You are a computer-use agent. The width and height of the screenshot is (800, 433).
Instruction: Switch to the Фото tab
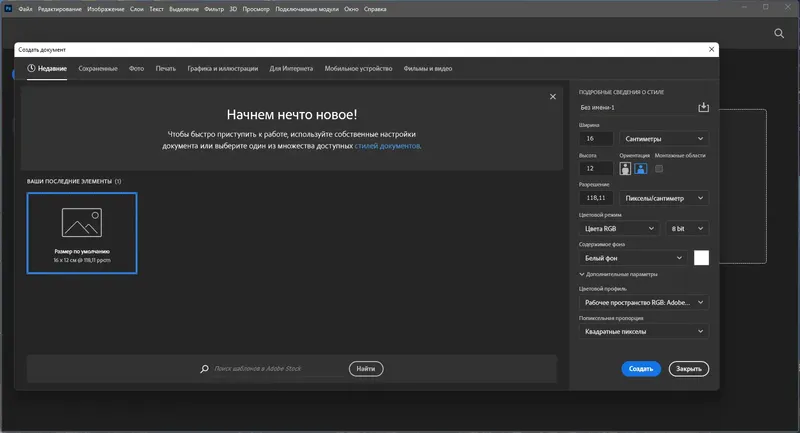(136, 68)
